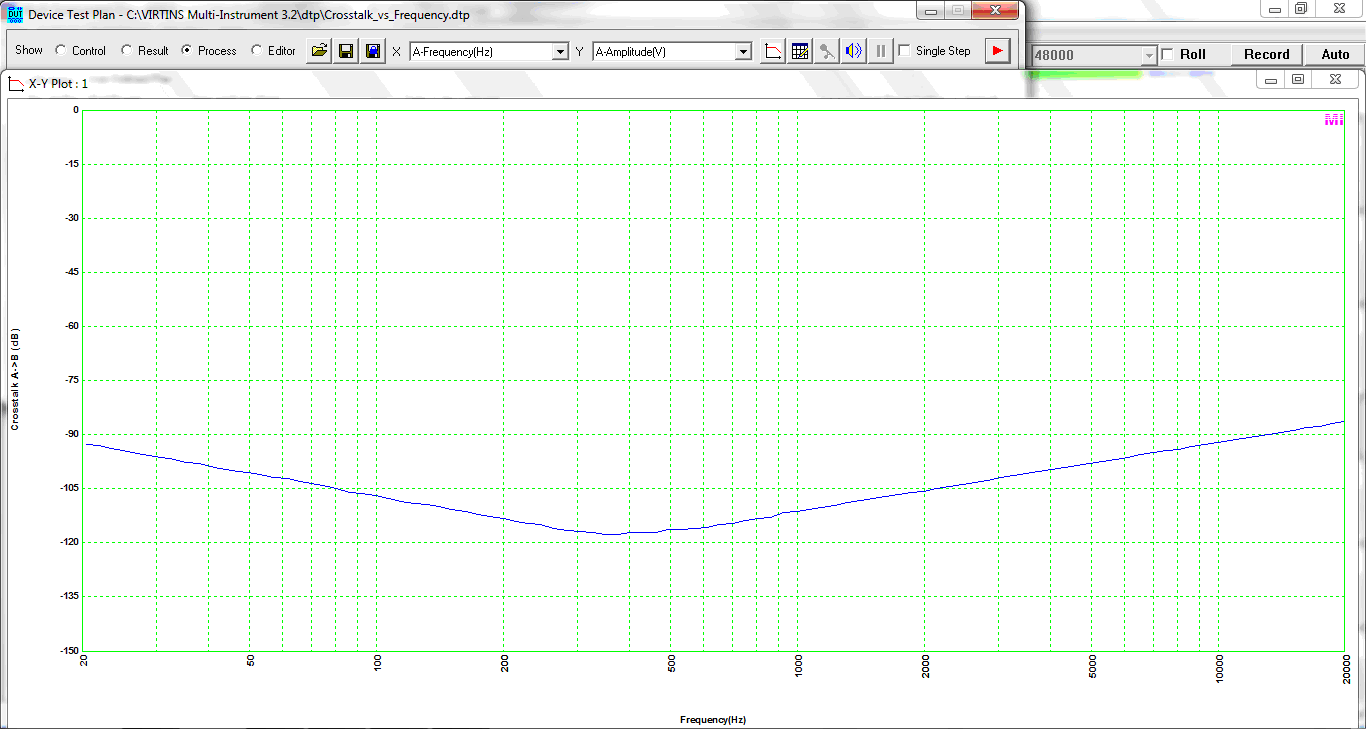
Task: Enable the Single Step checkbox
Action: click(905, 51)
